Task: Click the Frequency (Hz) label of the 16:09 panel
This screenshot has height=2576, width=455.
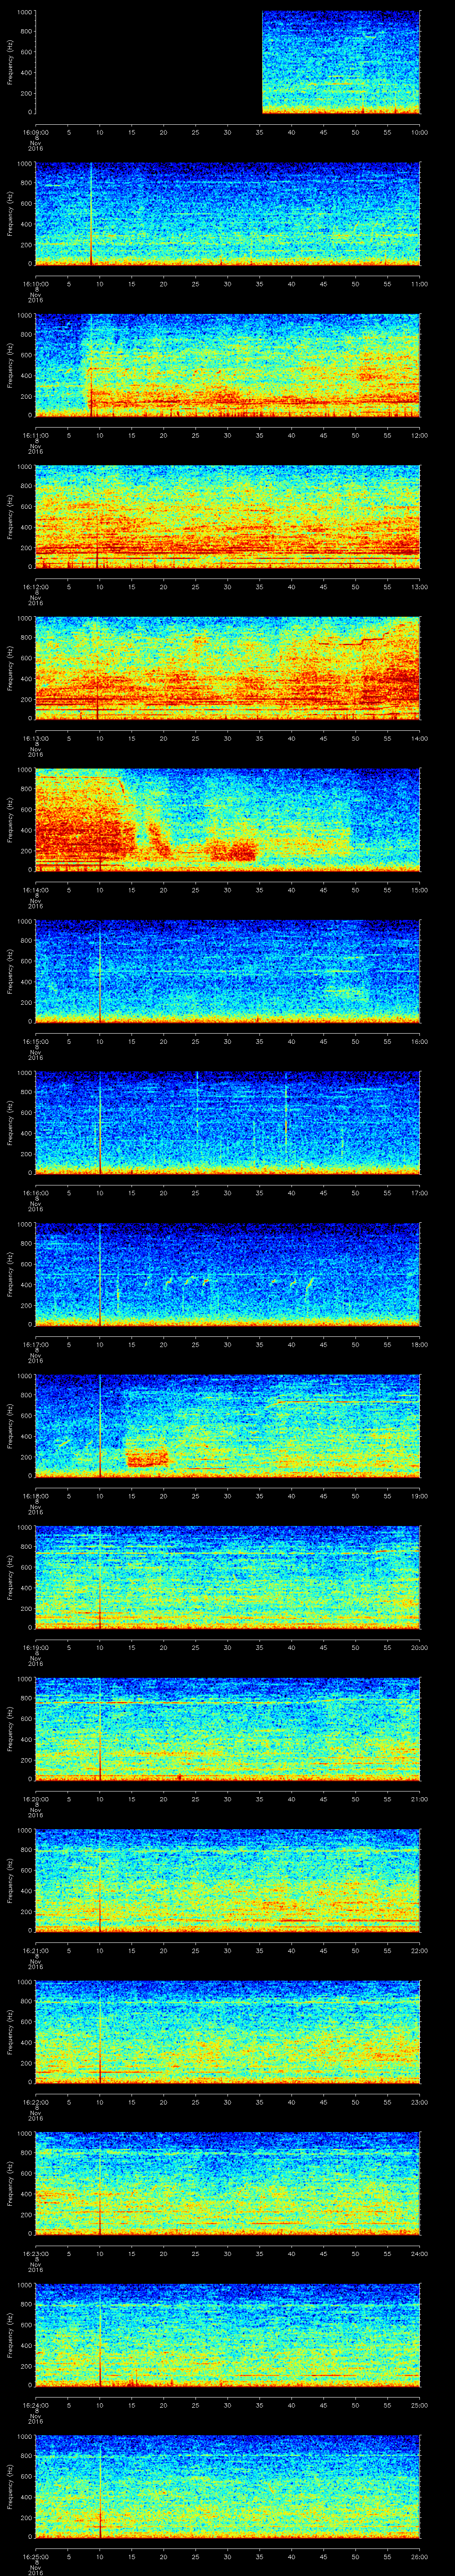Action: 10,62
